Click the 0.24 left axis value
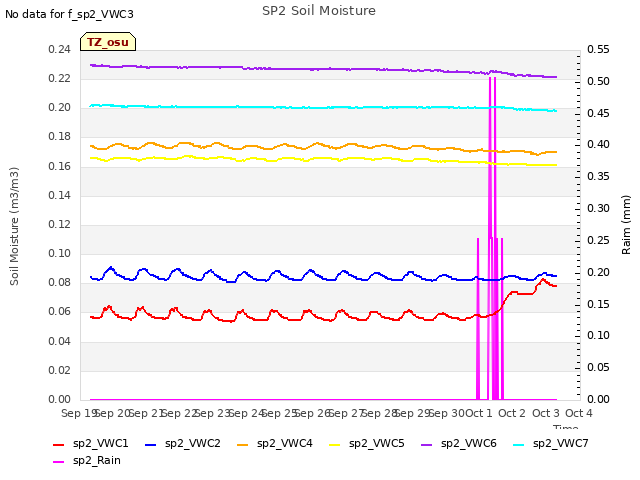 point(60,49)
